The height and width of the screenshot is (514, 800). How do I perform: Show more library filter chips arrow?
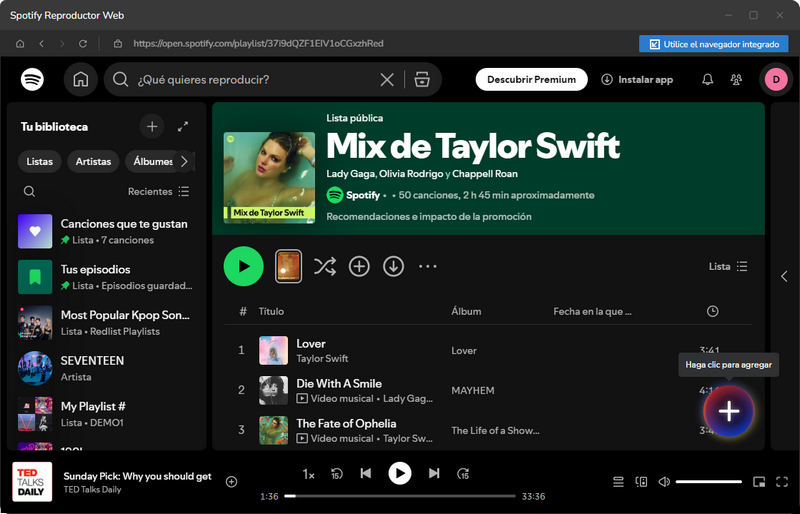click(185, 161)
